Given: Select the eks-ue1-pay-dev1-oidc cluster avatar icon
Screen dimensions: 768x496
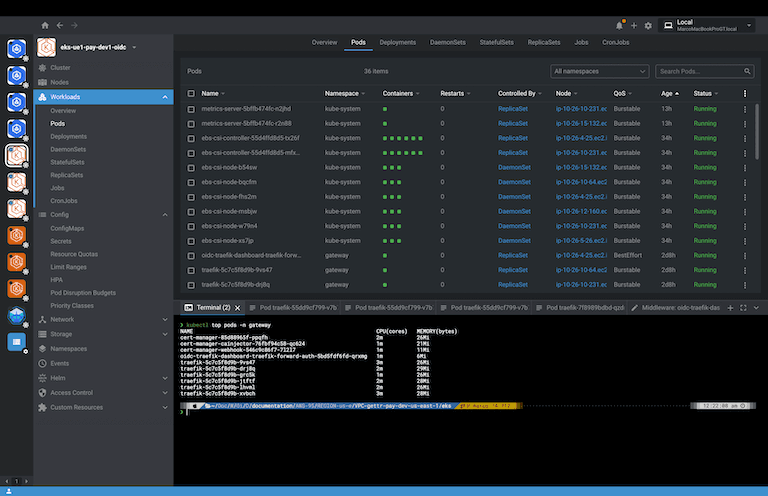Looking at the screenshot, I should (x=47, y=47).
